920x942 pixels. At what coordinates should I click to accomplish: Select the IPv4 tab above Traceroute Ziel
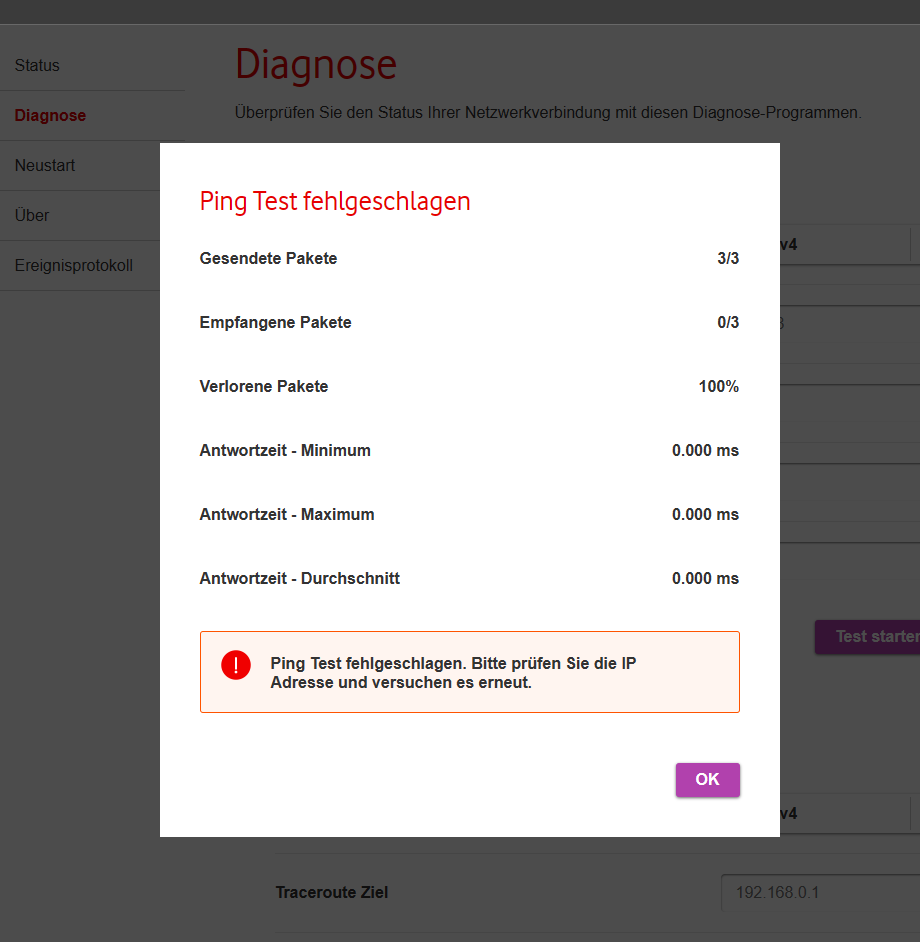[x=790, y=814]
